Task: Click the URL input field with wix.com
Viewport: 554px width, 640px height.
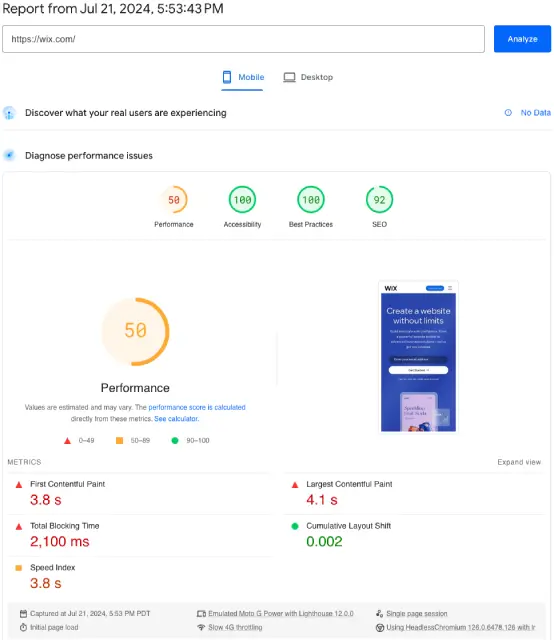Action: click(x=243, y=39)
